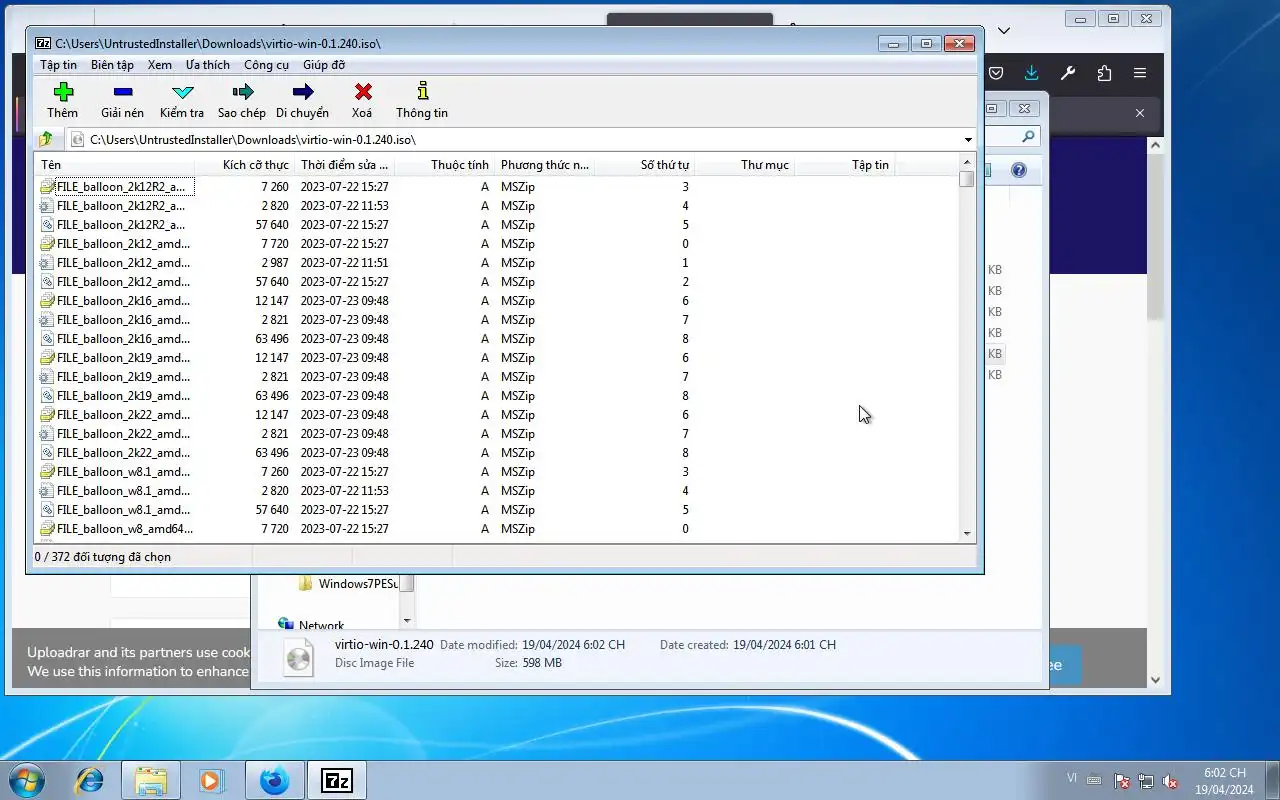This screenshot has height=800, width=1280.
Task: Open the Ưa thích menu
Action: (x=208, y=65)
